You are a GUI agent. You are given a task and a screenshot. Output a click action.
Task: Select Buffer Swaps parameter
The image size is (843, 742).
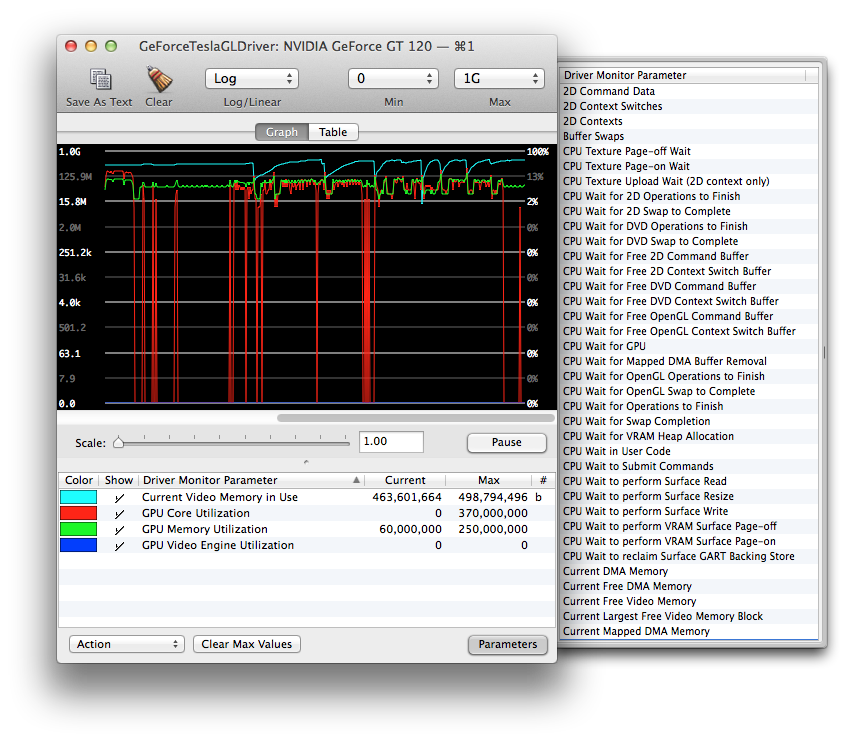coord(689,137)
